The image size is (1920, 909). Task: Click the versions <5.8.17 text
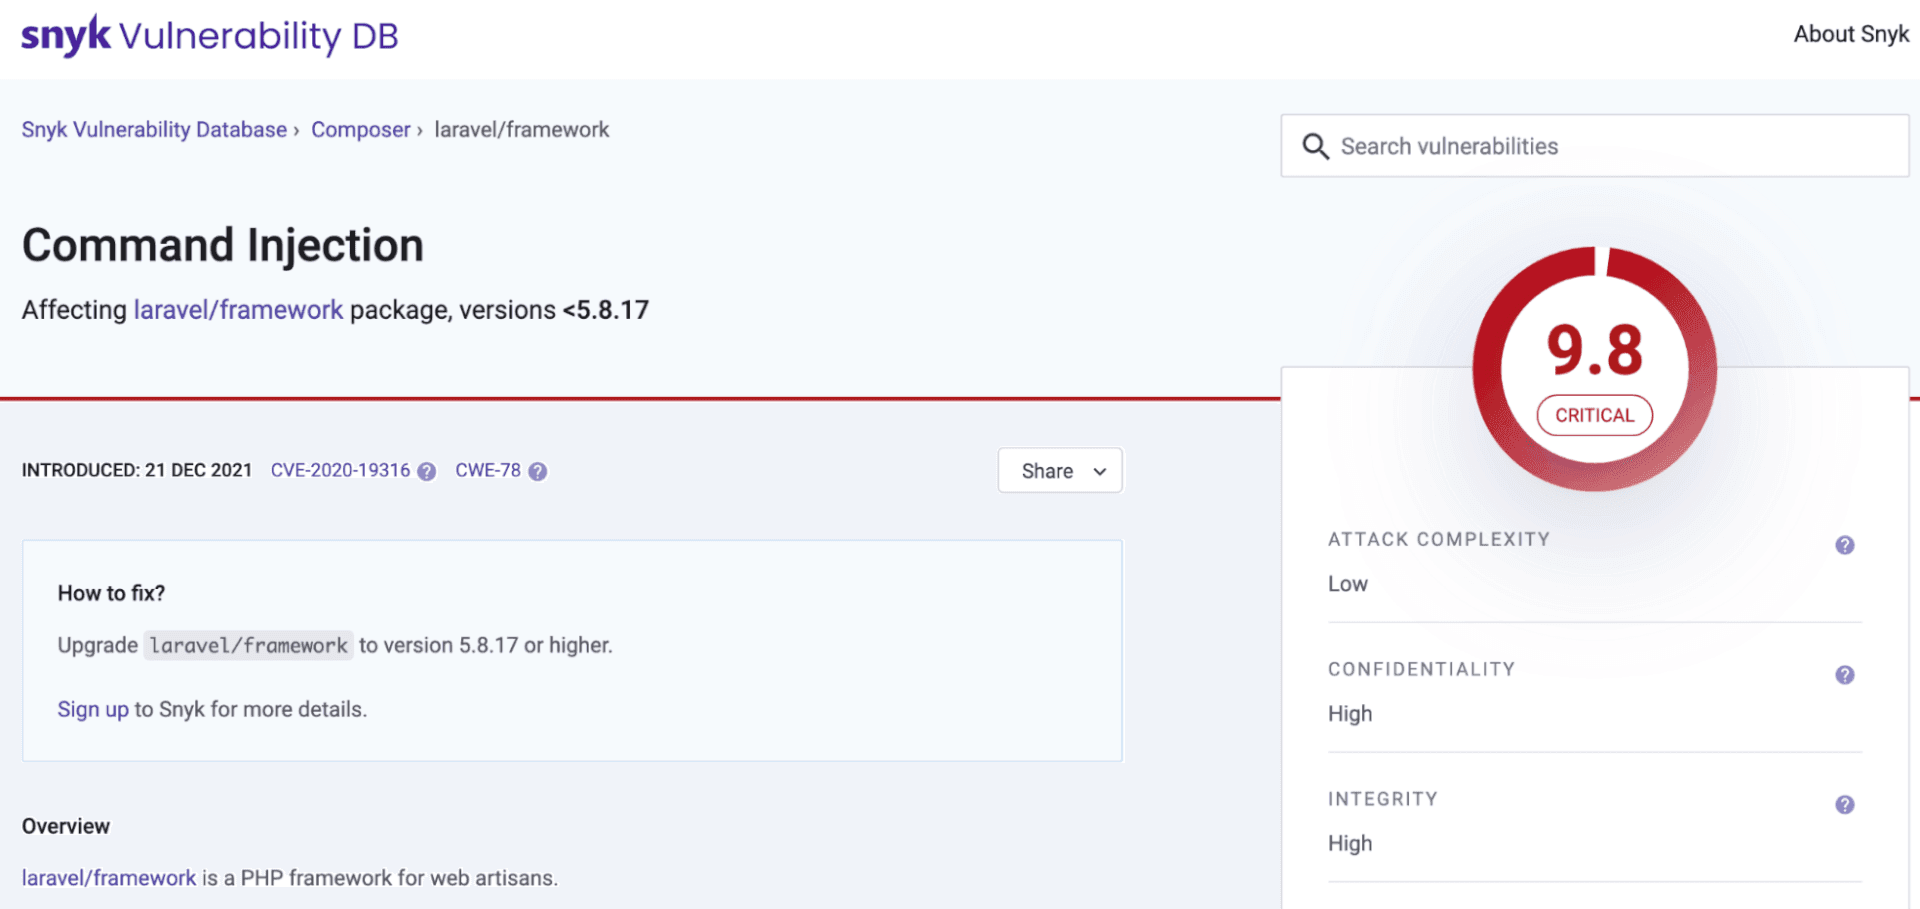554,310
